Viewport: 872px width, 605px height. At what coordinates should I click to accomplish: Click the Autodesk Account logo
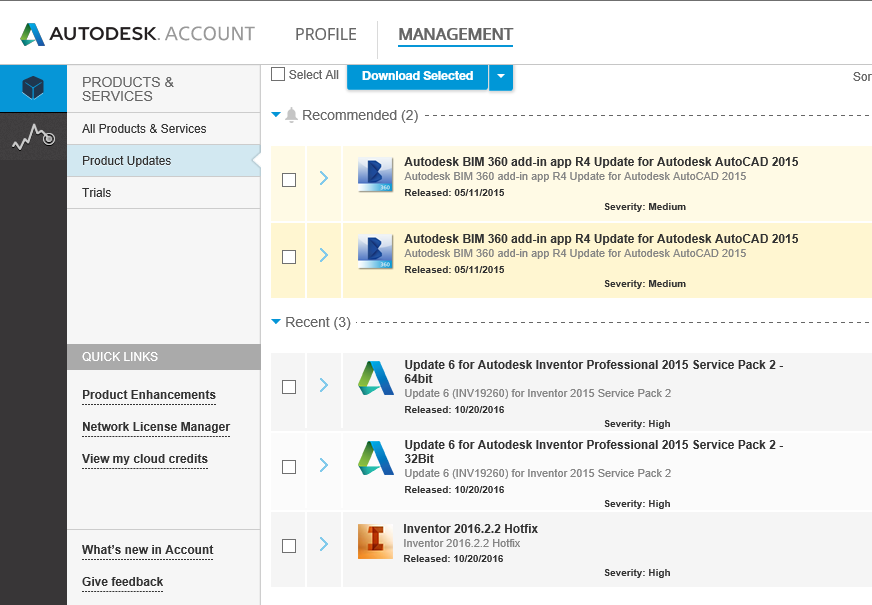(x=137, y=34)
